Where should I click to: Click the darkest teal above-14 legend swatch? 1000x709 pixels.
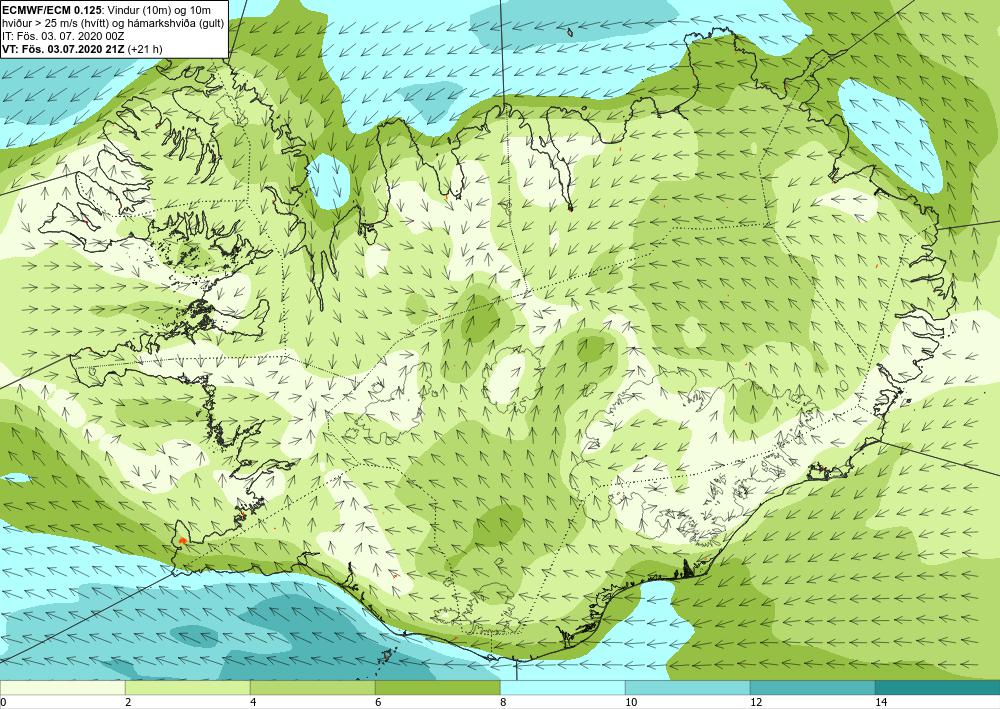[938, 687]
